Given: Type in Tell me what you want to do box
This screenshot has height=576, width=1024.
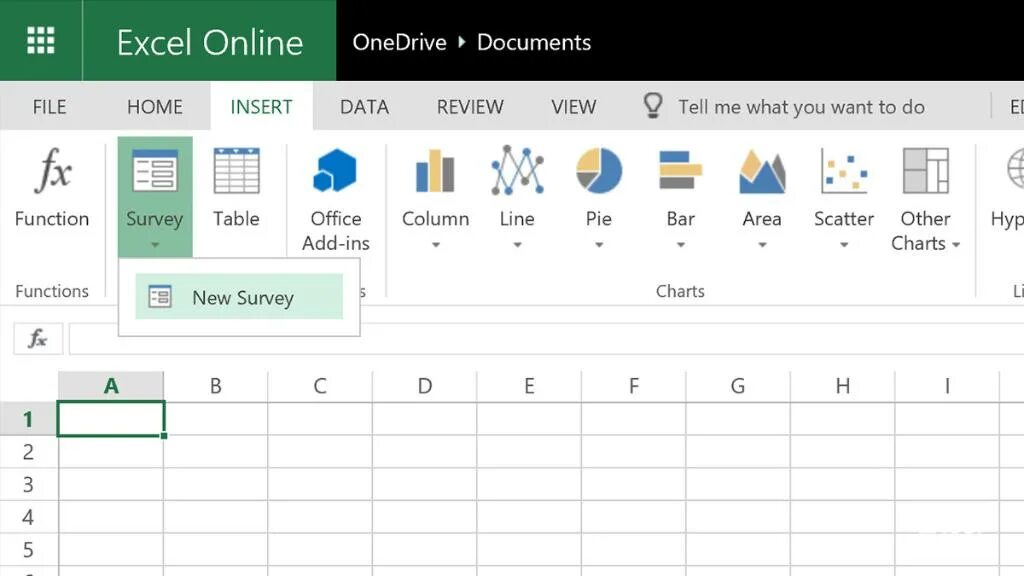Looking at the screenshot, I should 800,107.
